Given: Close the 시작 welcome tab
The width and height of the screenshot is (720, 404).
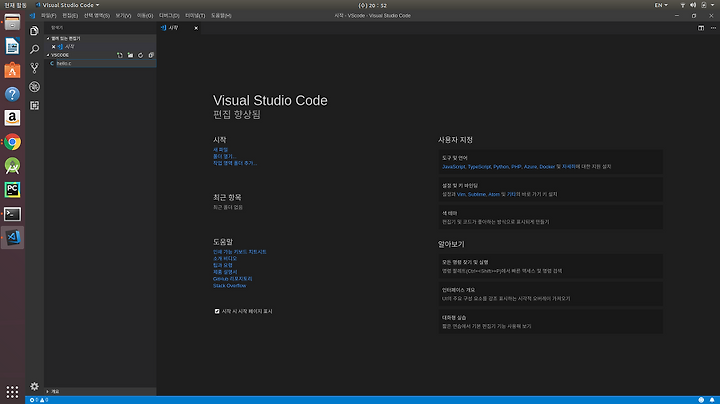Looking at the screenshot, I should pyautogui.click(x=196, y=28).
